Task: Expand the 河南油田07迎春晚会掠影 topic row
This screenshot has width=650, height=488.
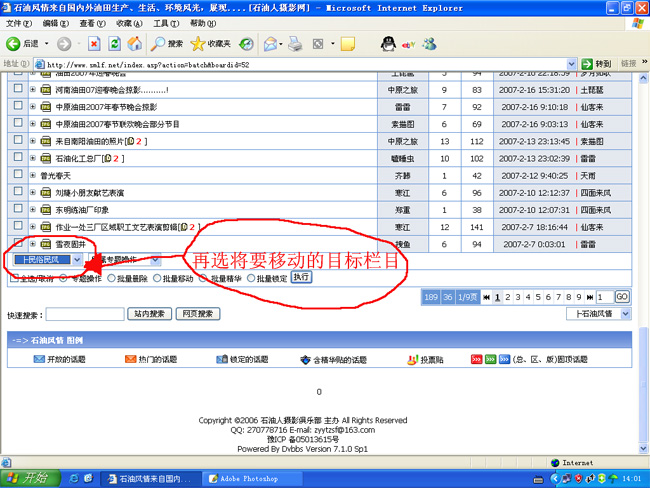Action: [33, 90]
